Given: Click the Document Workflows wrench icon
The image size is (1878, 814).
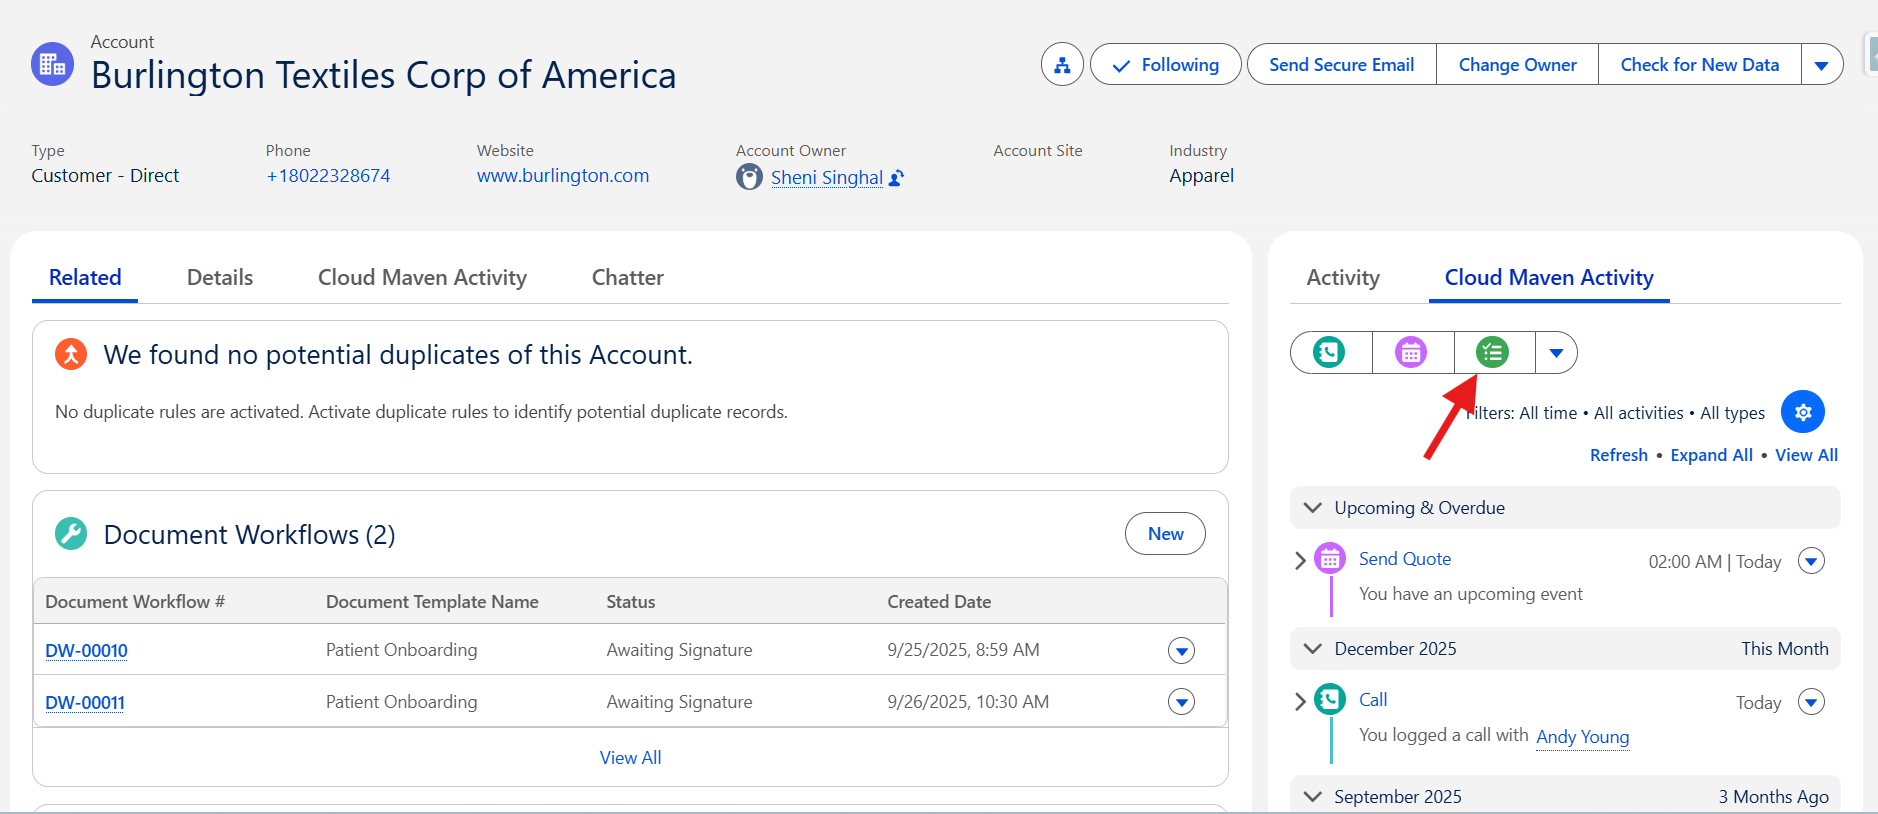Looking at the screenshot, I should (x=71, y=534).
